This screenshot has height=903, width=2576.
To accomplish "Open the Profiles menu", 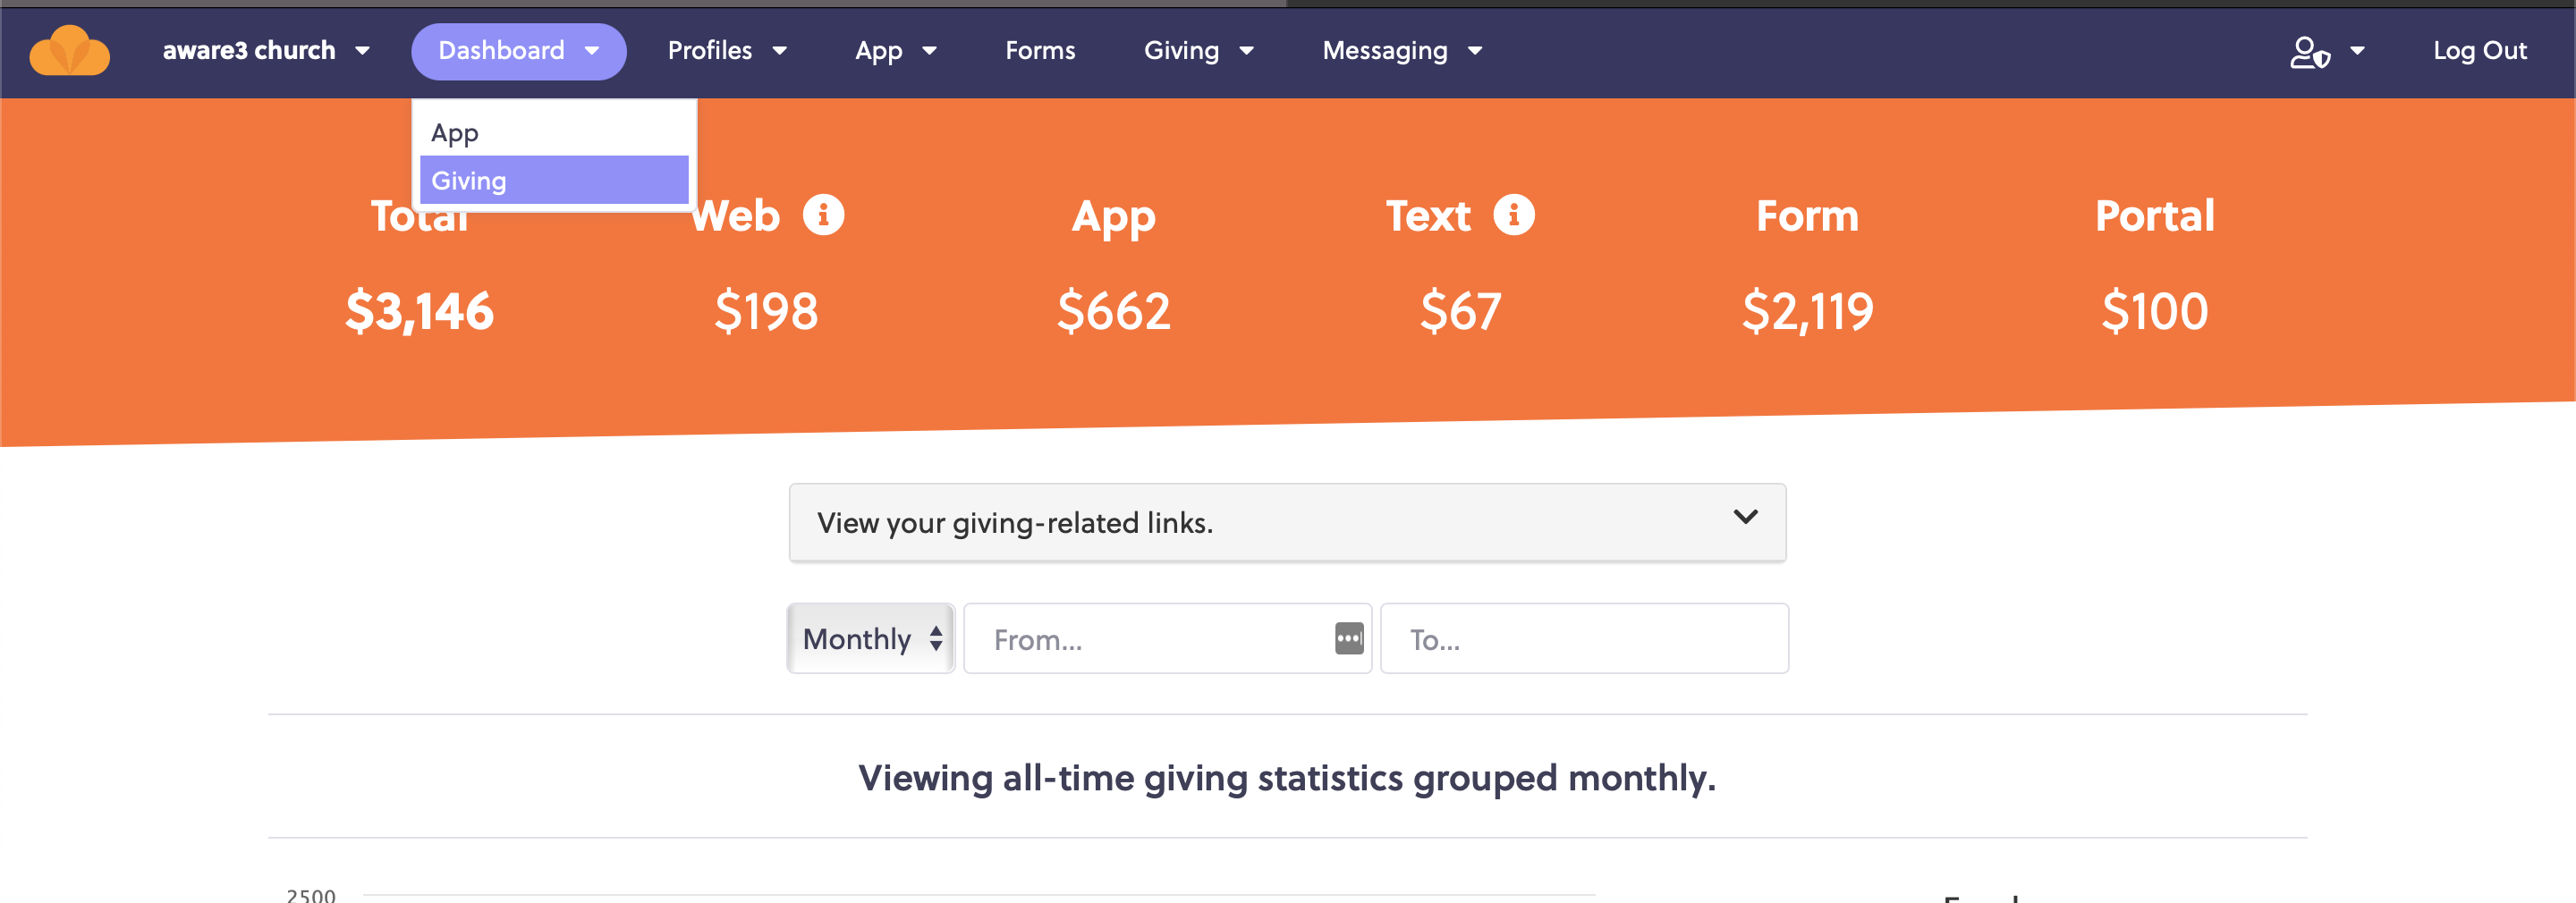I will tap(727, 51).
